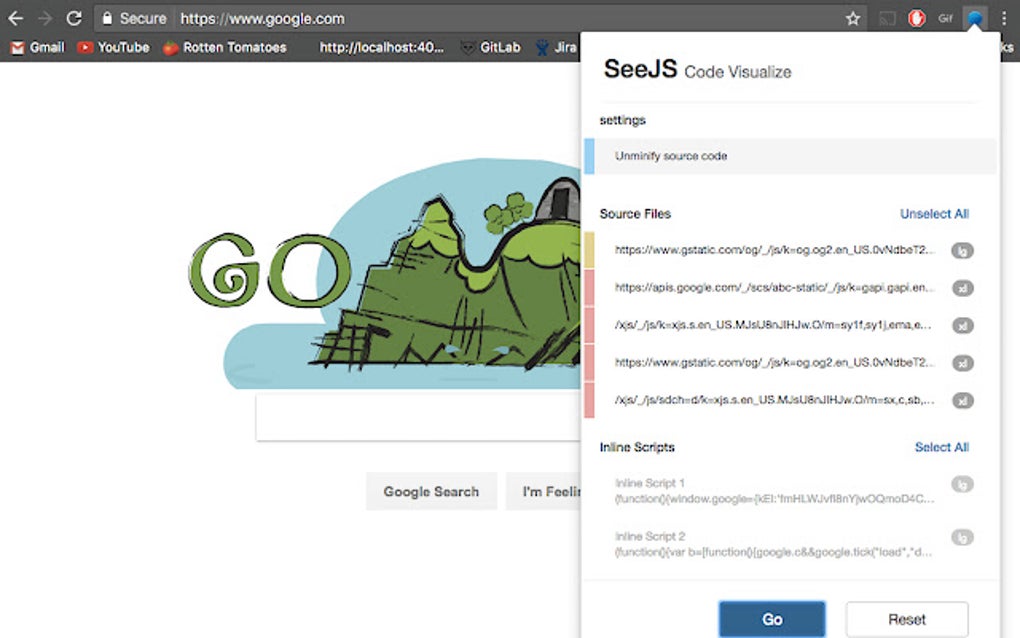This screenshot has height=638, width=1020.
Task: Bookmark this page with the star icon
Action: pos(853,18)
